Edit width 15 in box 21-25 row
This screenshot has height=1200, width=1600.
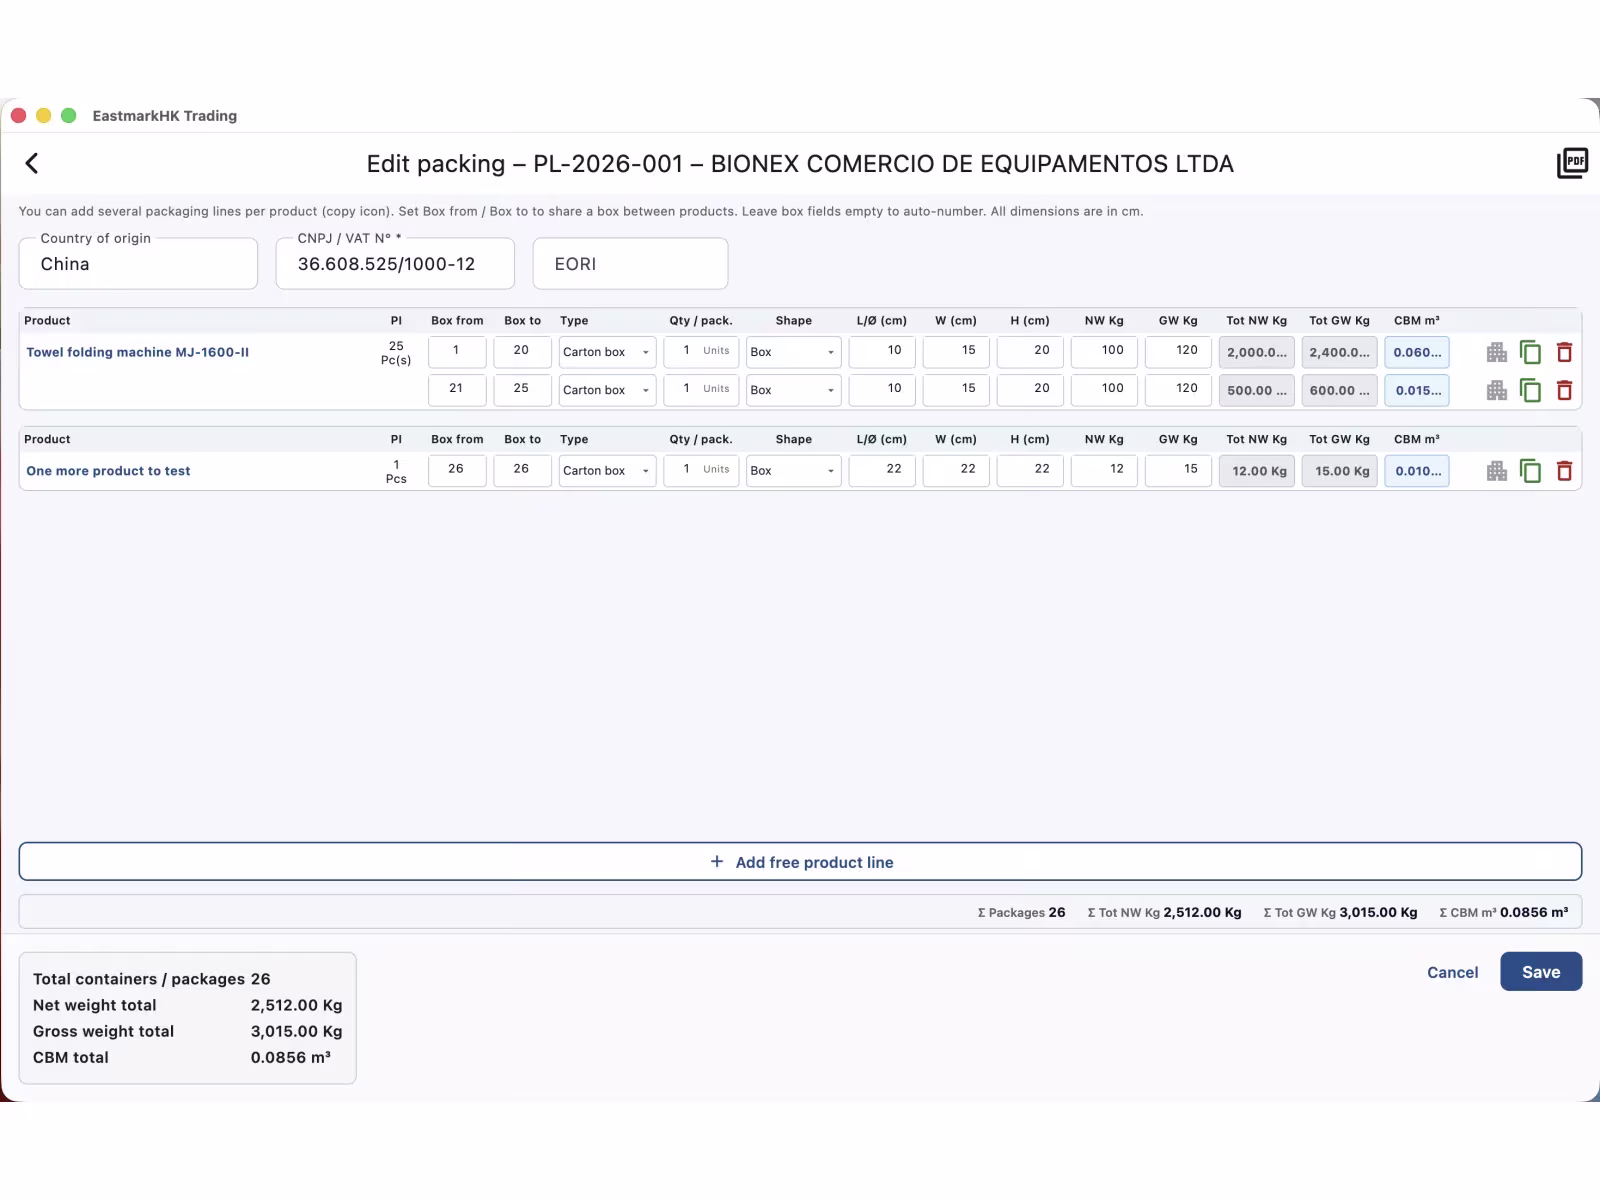[956, 389]
